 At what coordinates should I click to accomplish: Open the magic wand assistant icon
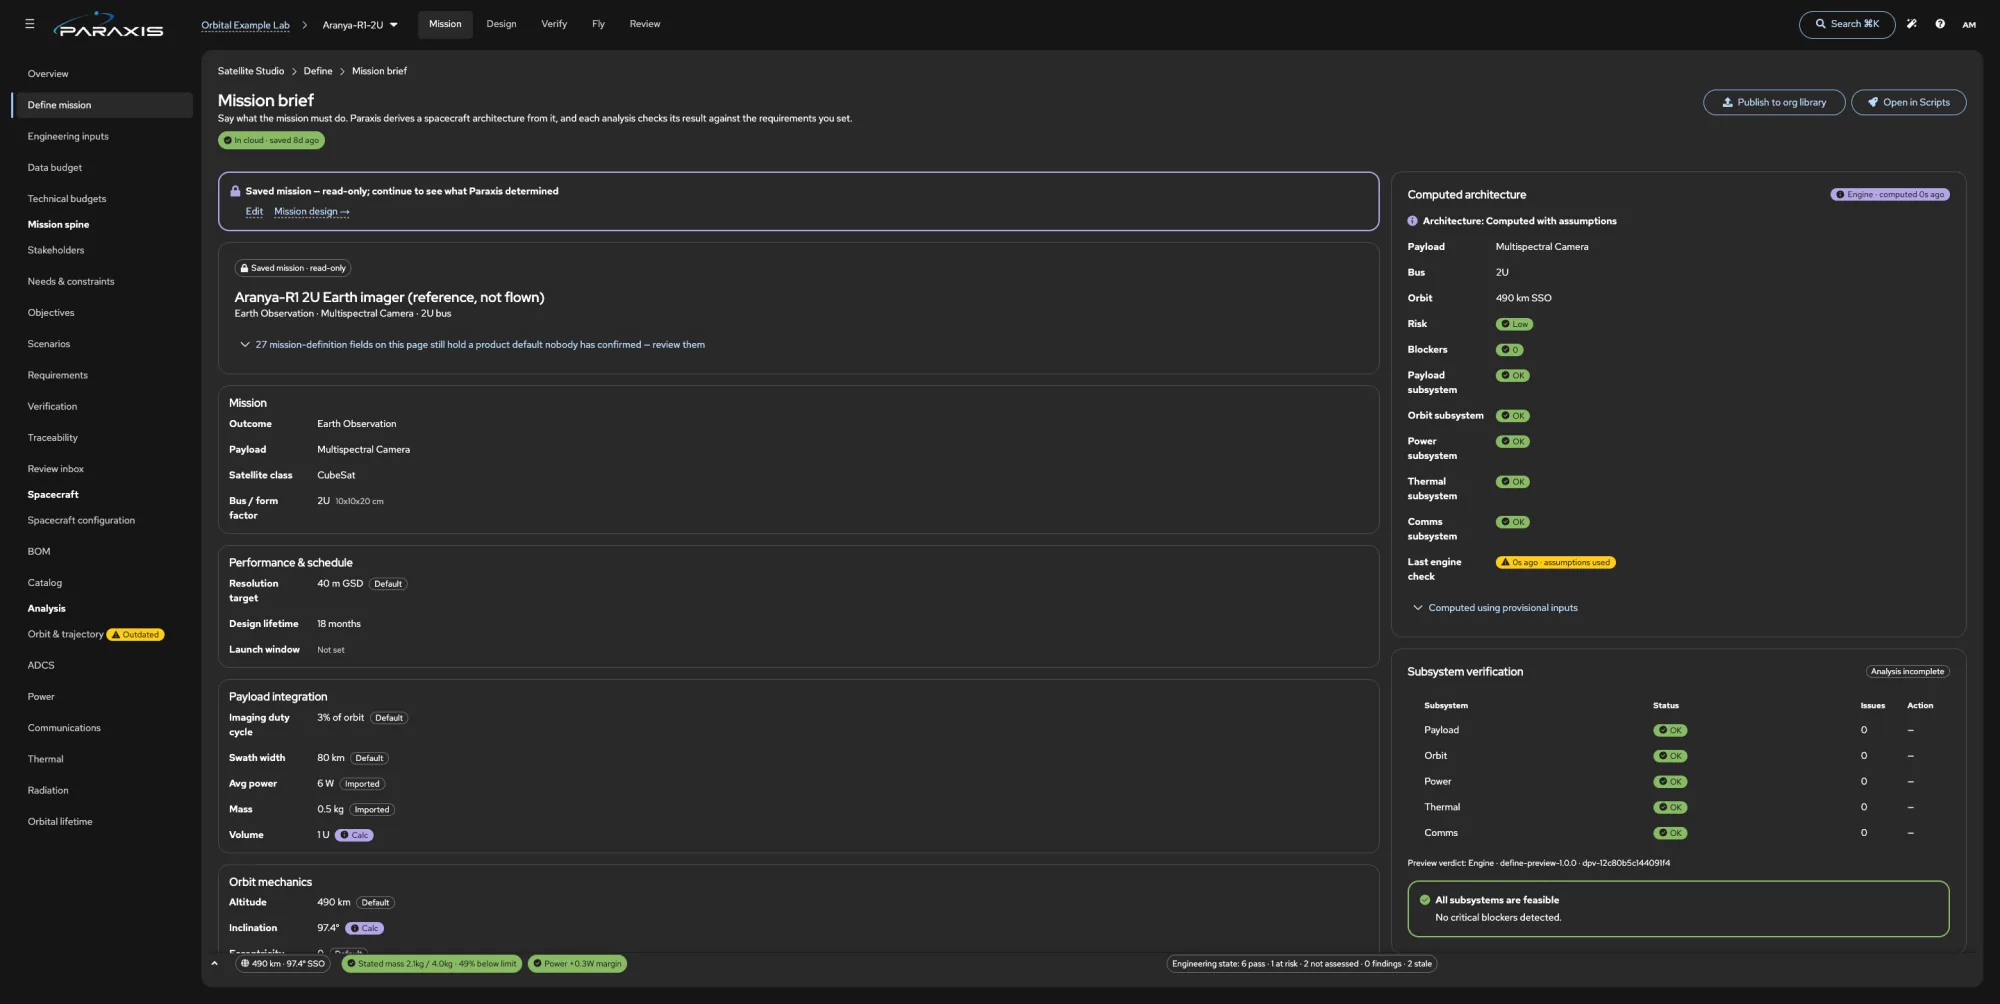(1911, 24)
